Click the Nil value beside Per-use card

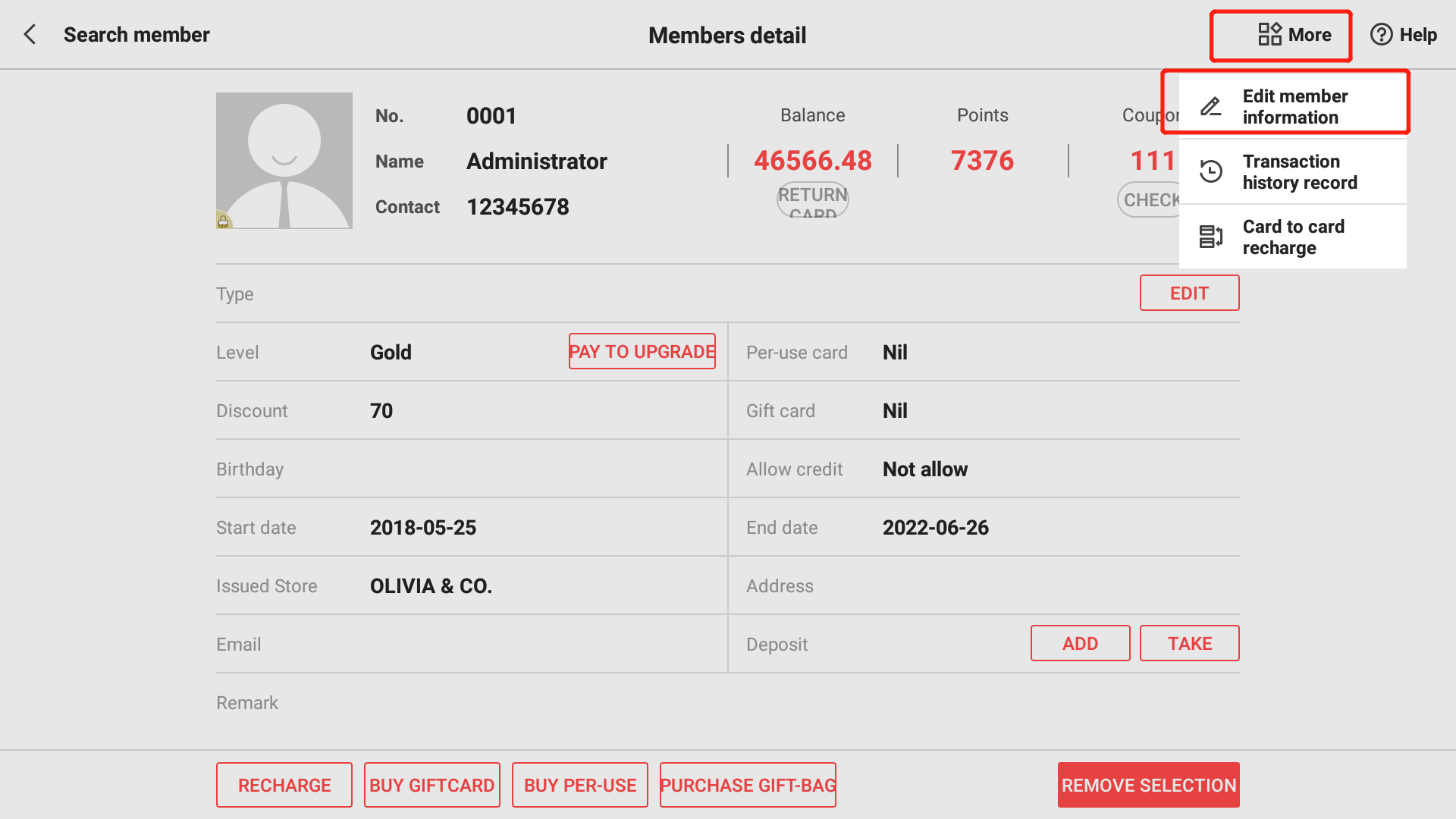pos(895,352)
